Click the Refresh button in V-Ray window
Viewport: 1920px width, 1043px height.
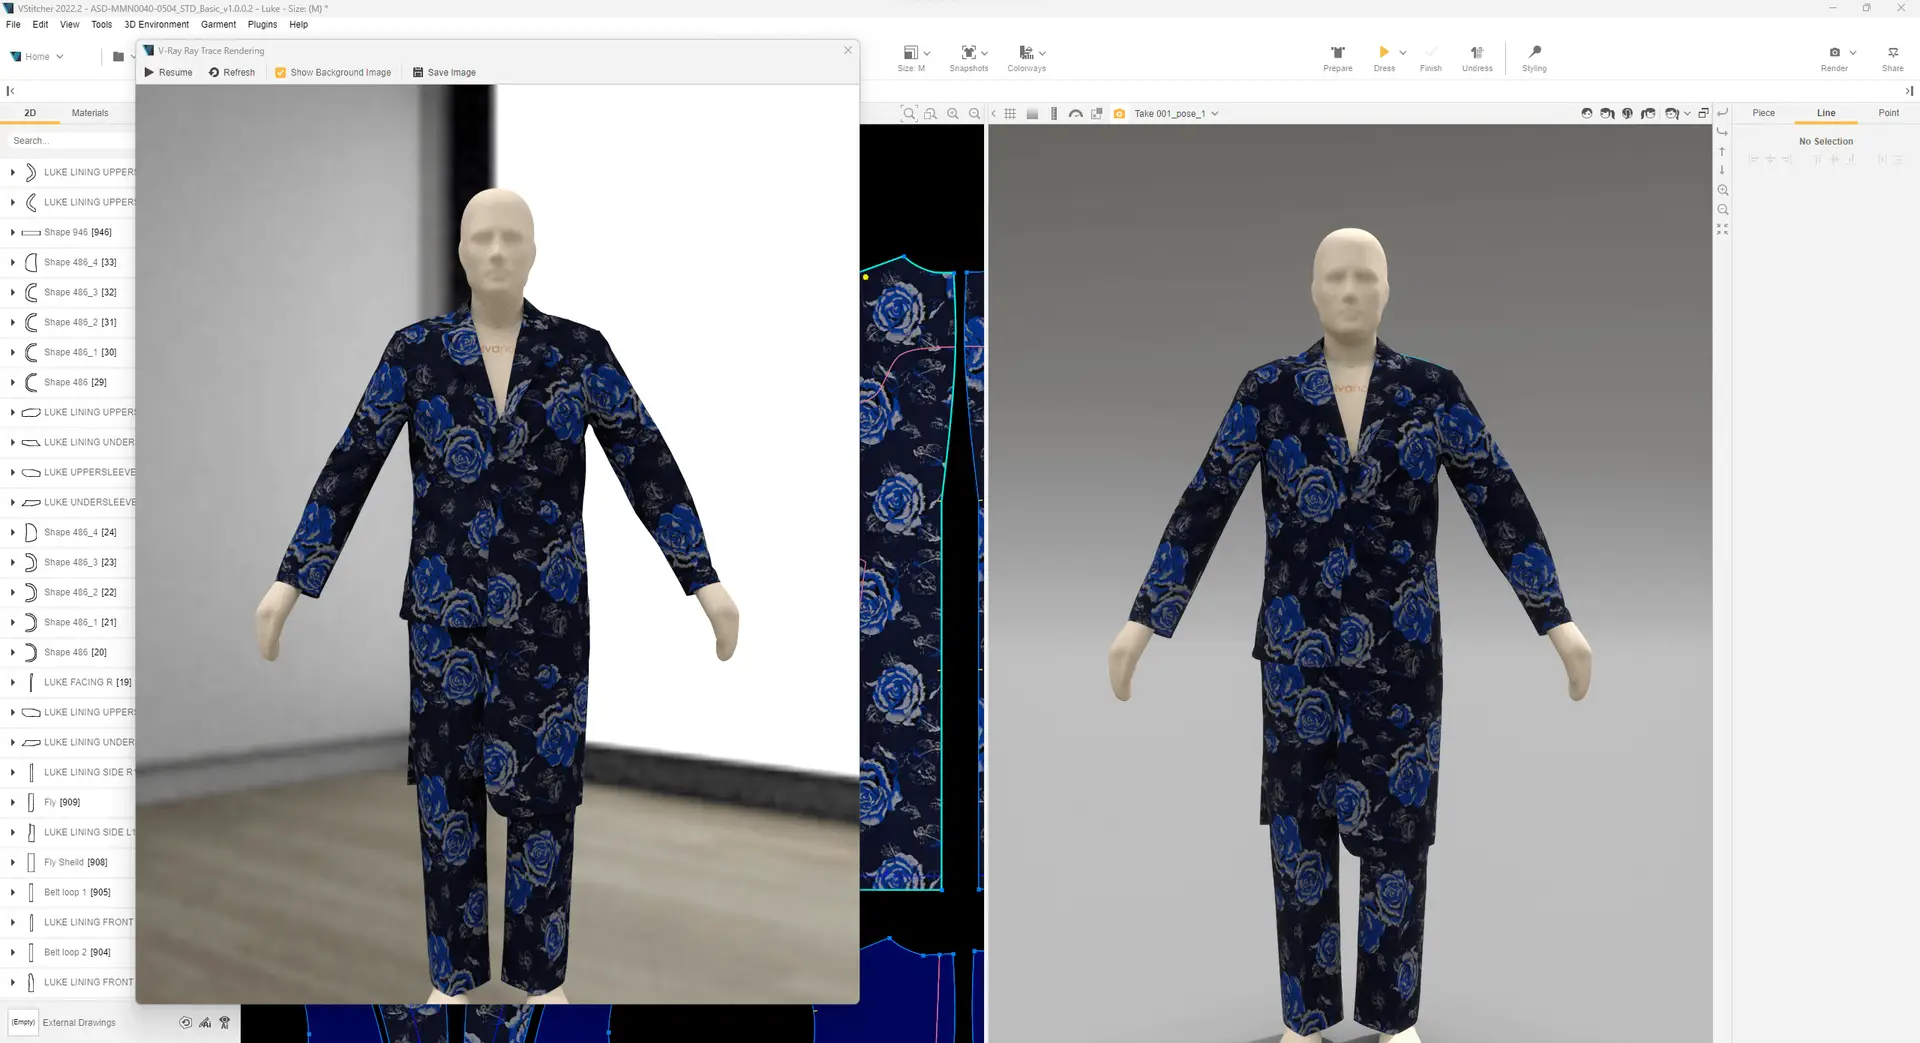pyautogui.click(x=232, y=72)
